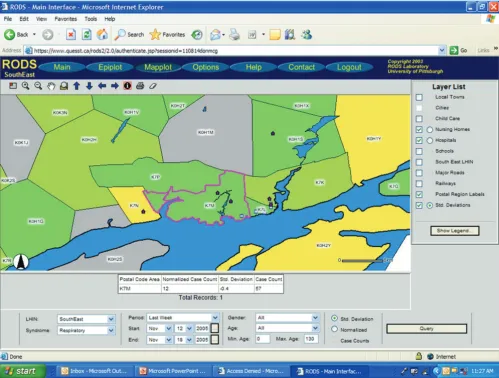Select the zoom in magnifier map tool

25,86
